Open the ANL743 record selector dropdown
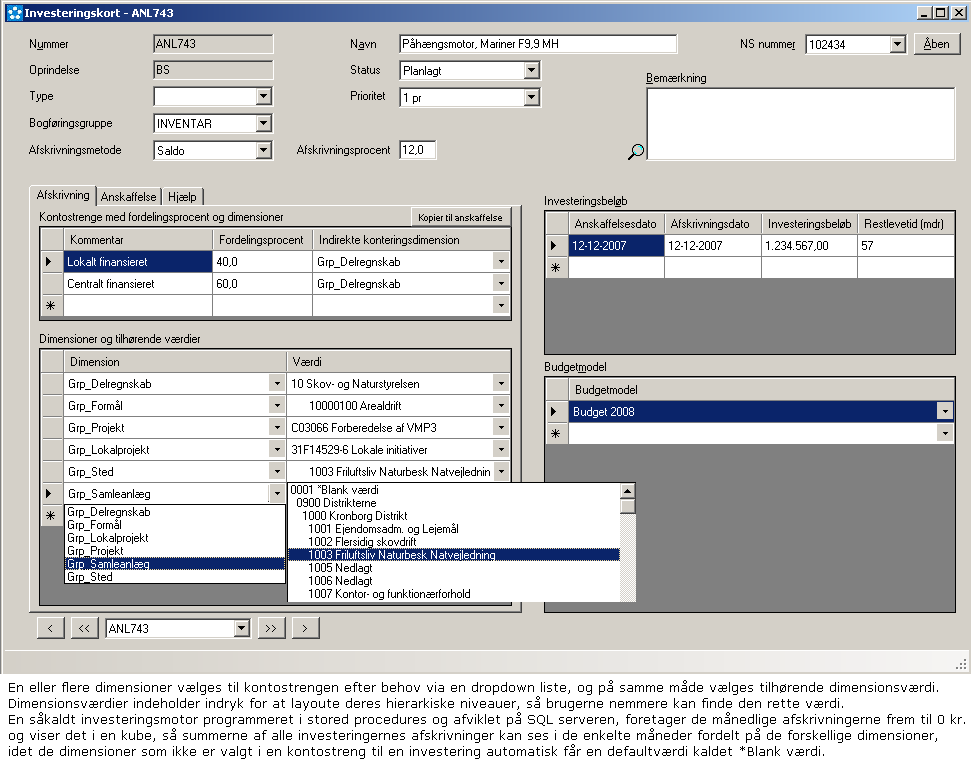971x766 pixels. [x=242, y=629]
